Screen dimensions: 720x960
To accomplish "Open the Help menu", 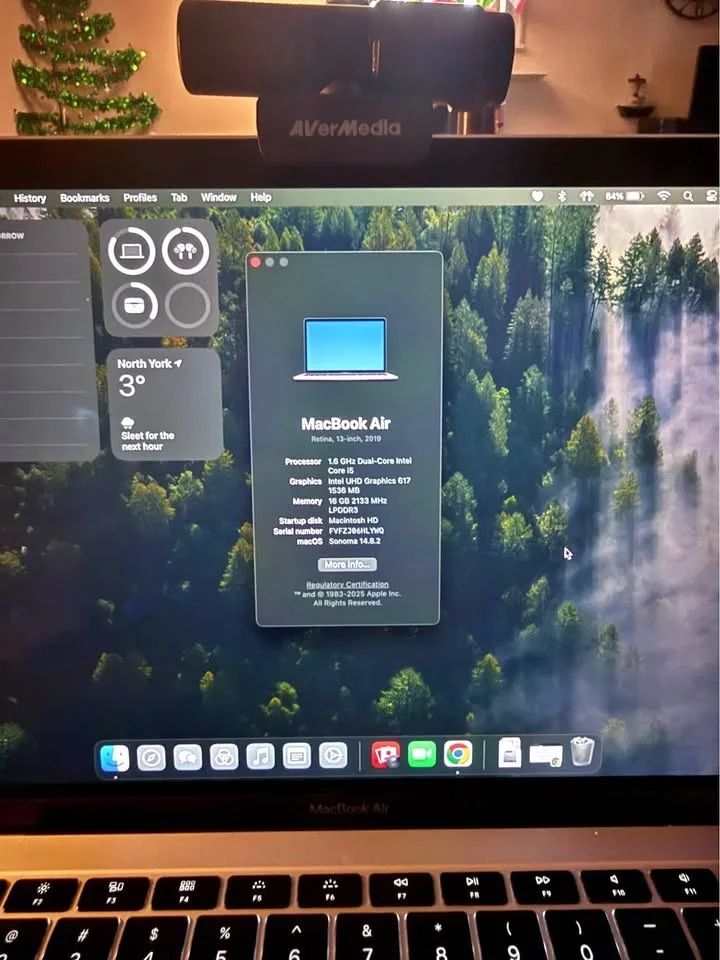I will pos(261,197).
